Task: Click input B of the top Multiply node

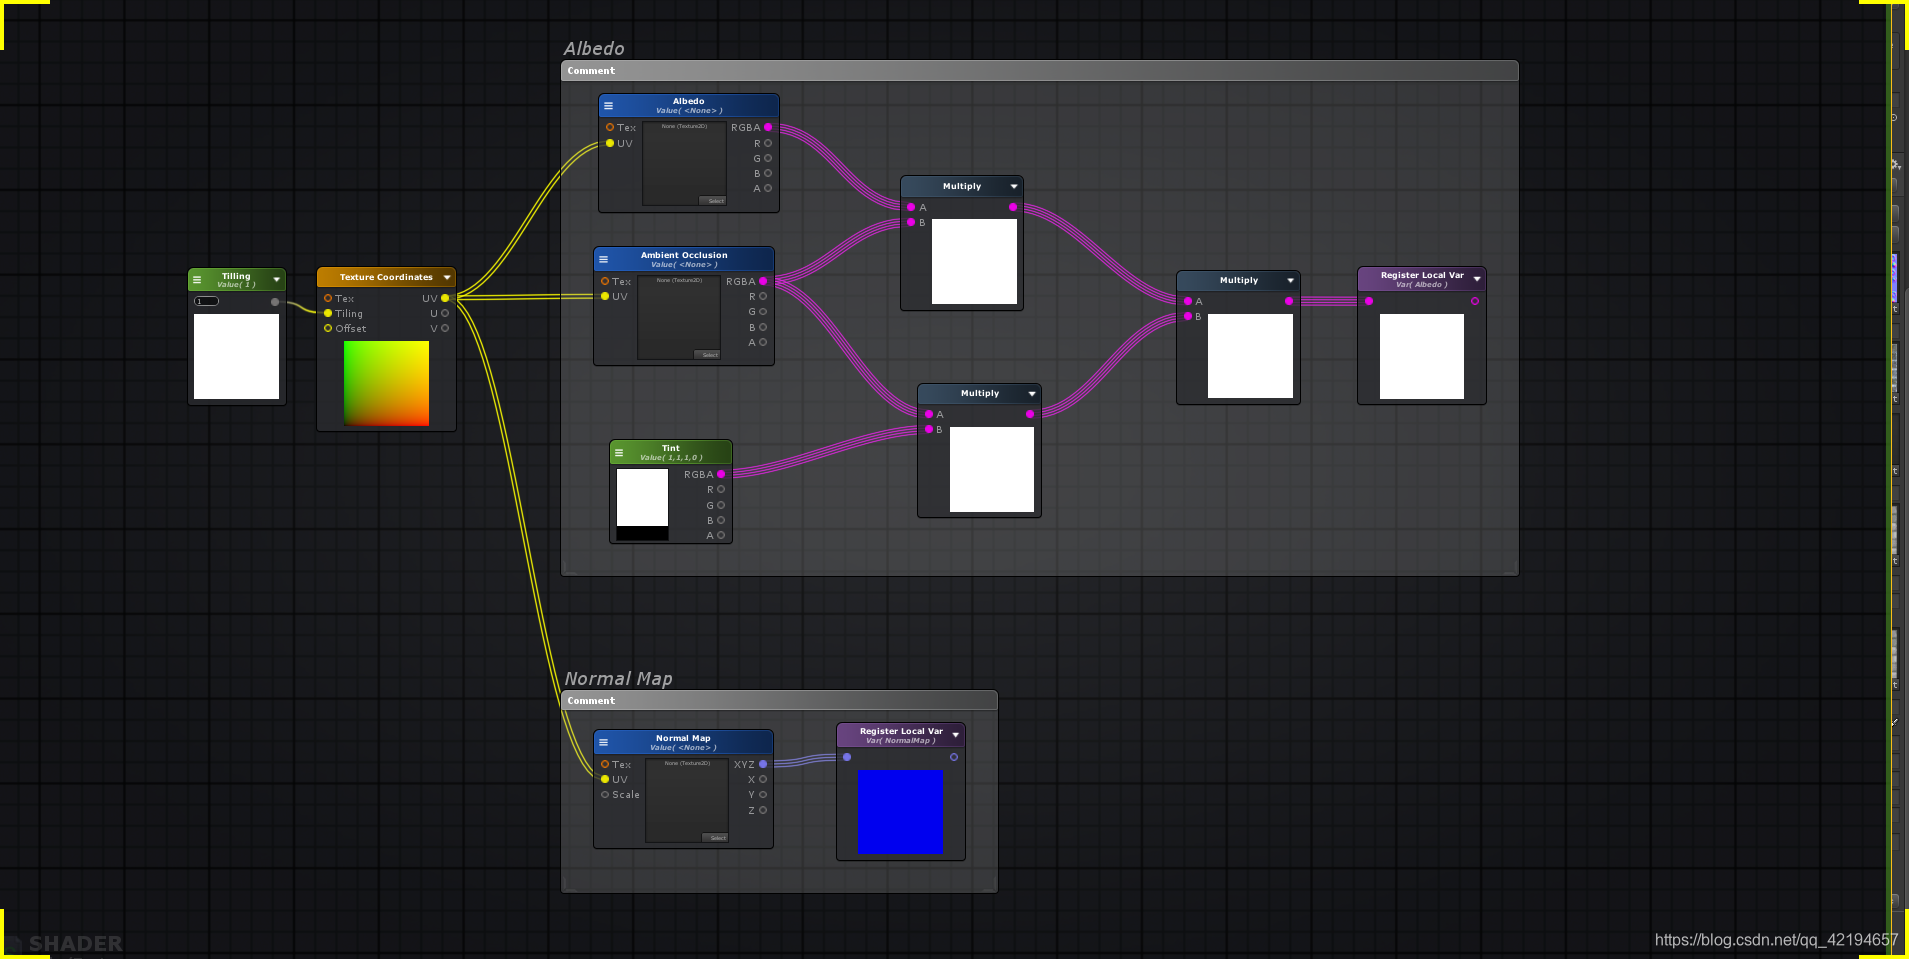Action: [911, 222]
